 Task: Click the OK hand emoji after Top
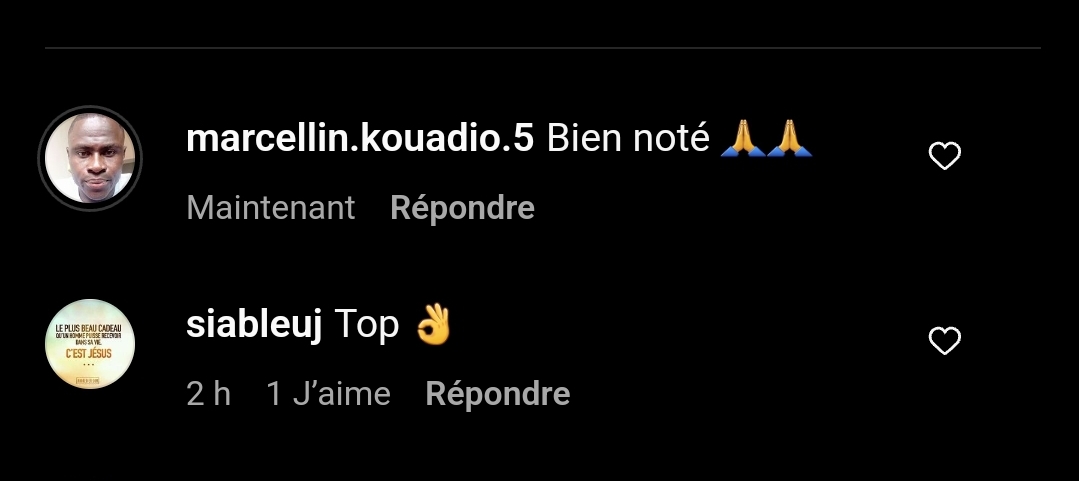tap(434, 324)
